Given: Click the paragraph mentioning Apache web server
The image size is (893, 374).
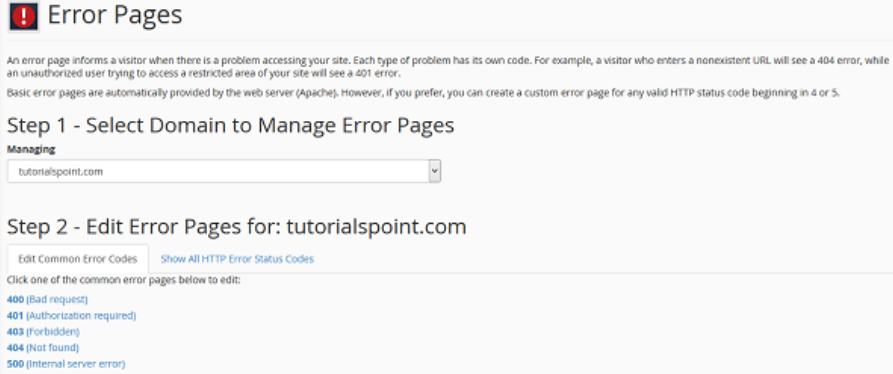Looking at the screenshot, I should [x=423, y=93].
